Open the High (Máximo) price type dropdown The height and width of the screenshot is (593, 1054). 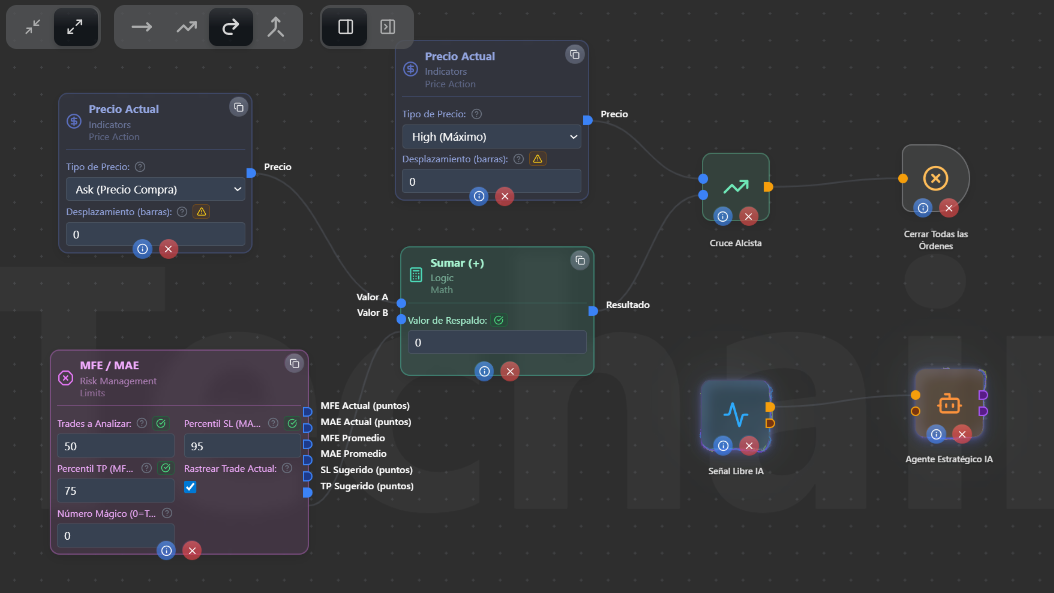pyautogui.click(x=491, y=137)
